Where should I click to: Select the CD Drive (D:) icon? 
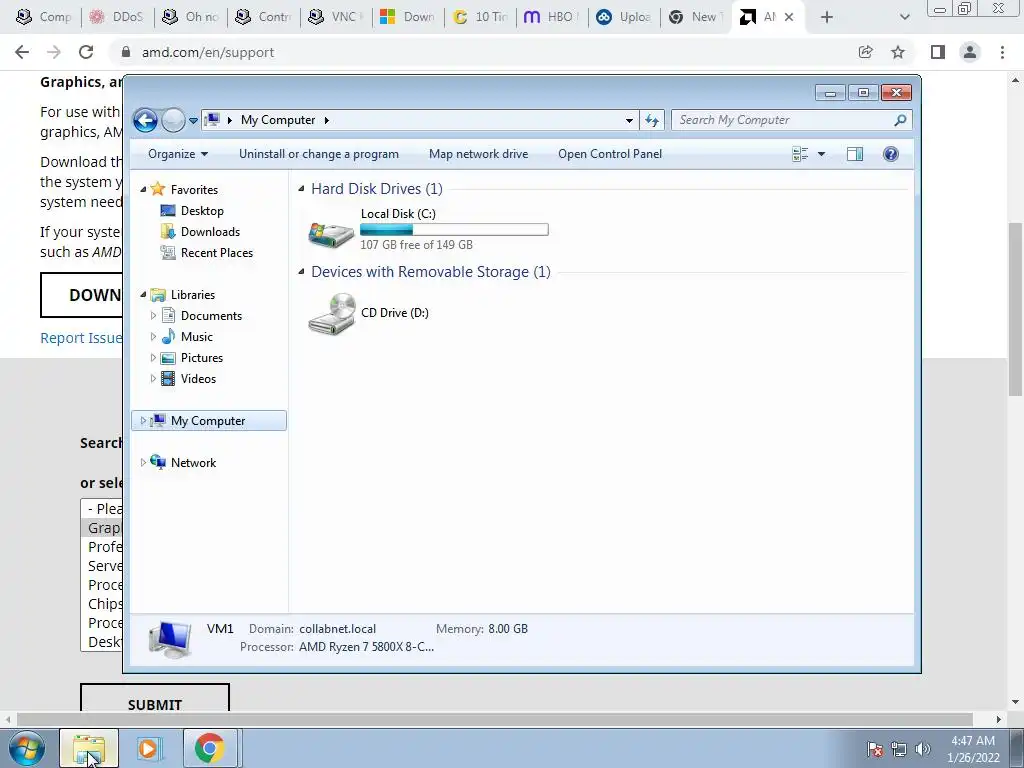point(332,313)
